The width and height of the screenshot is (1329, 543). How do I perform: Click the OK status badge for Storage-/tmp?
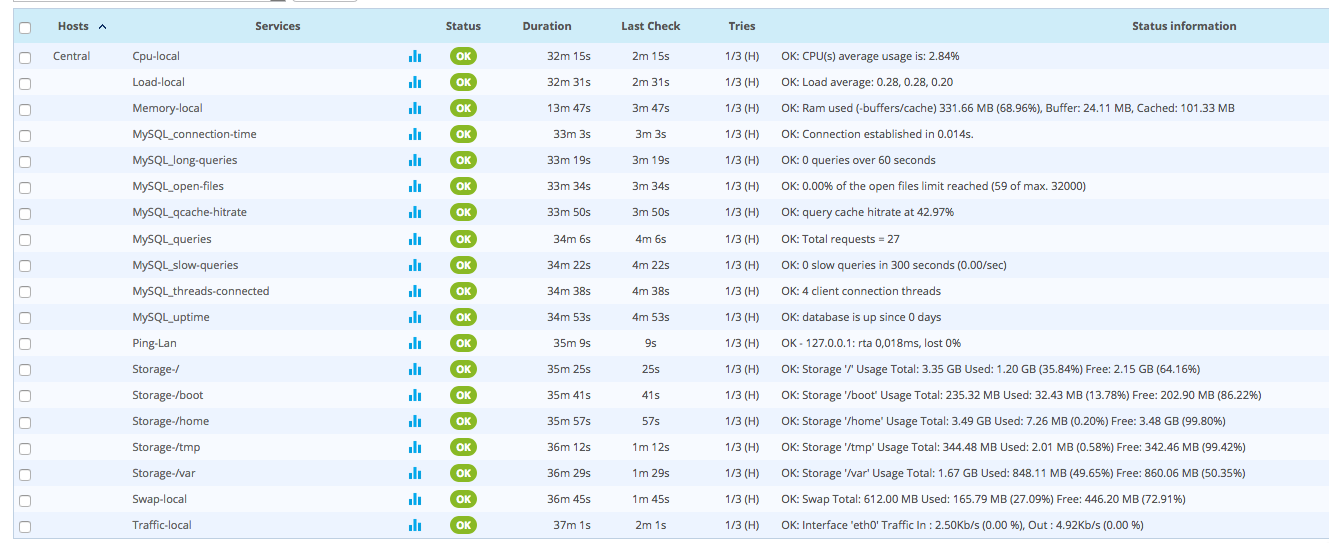(463, 447)
